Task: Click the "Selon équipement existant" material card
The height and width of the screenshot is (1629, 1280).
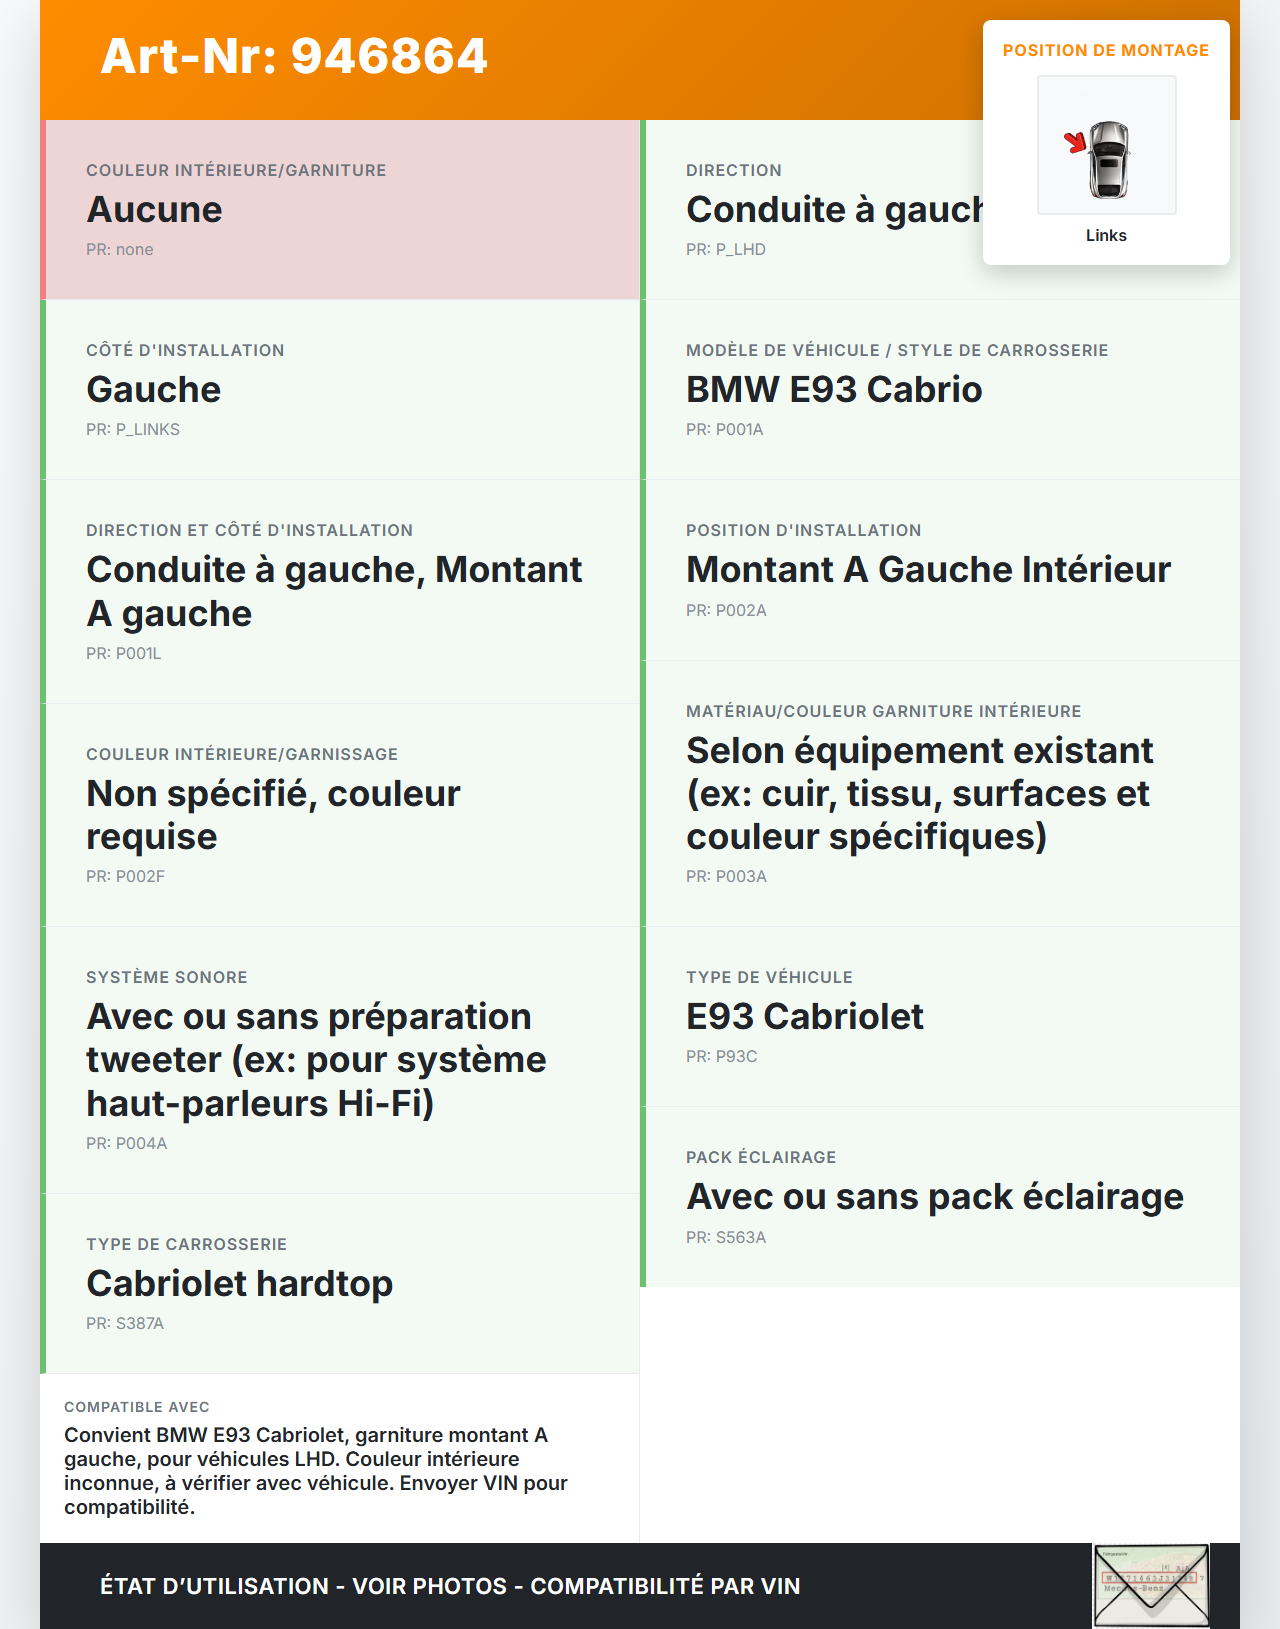Action: point(940,793)
